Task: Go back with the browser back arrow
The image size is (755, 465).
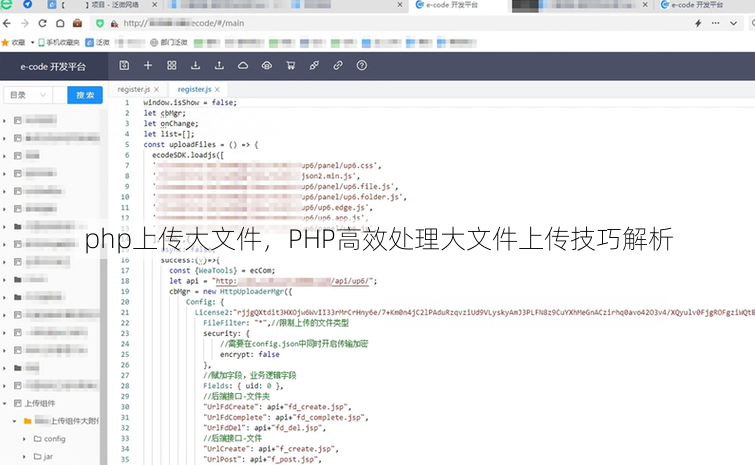Action: click(7, 23)
